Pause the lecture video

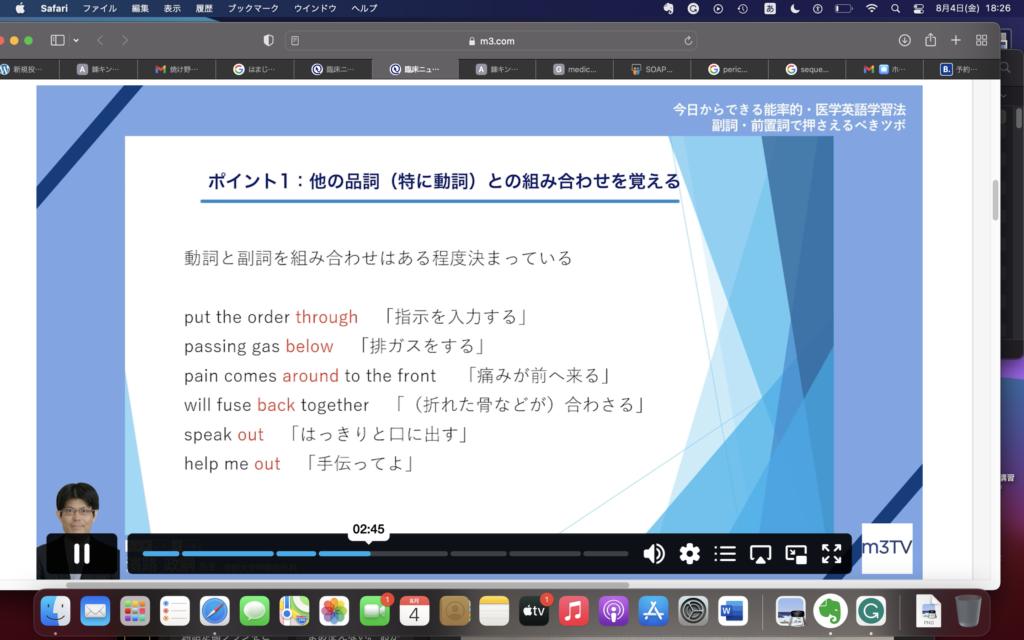click(81, 554)
